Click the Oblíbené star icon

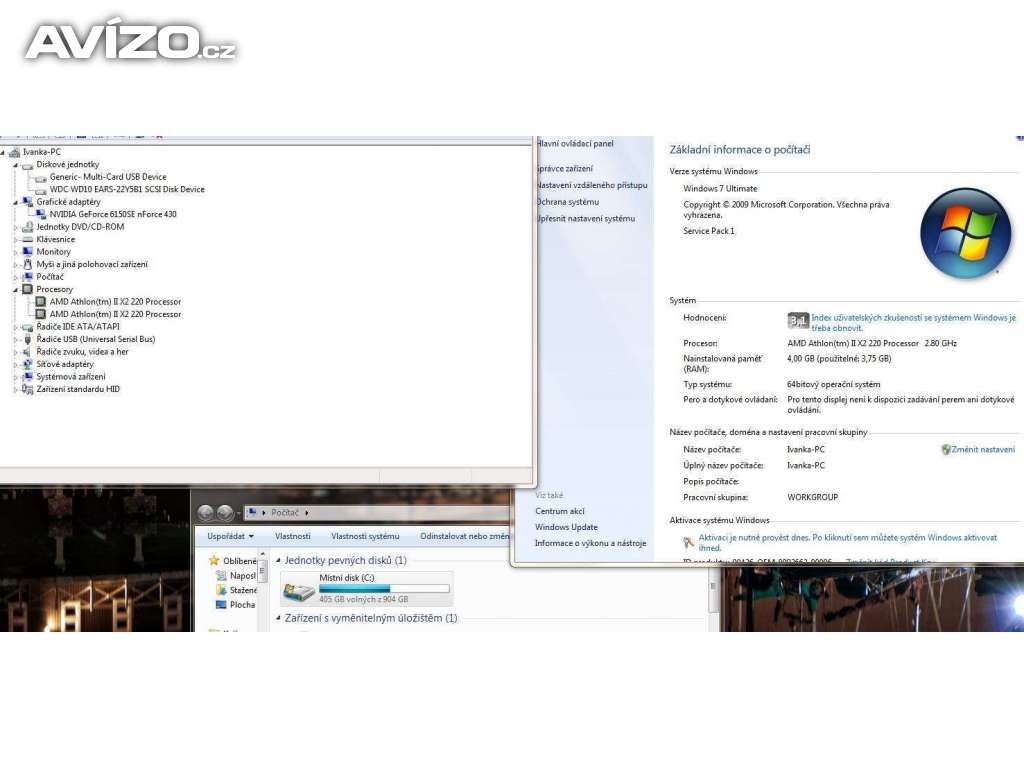(x=214, y=561)
